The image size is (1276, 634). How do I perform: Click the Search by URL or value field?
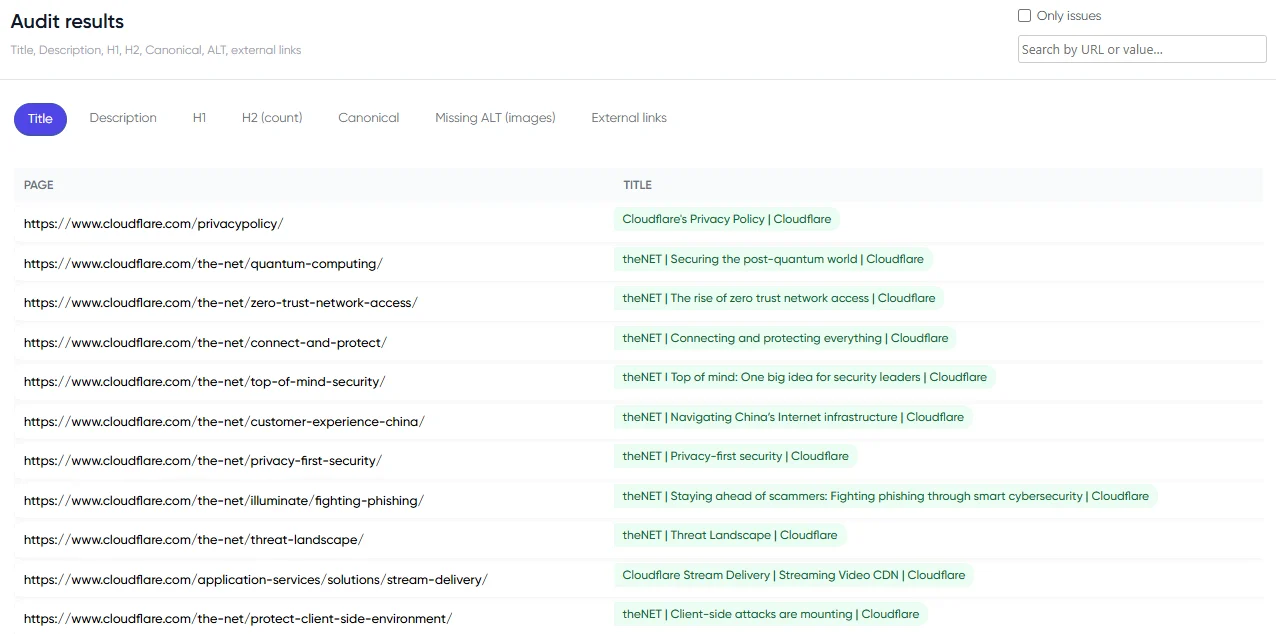pos(1141,49)
